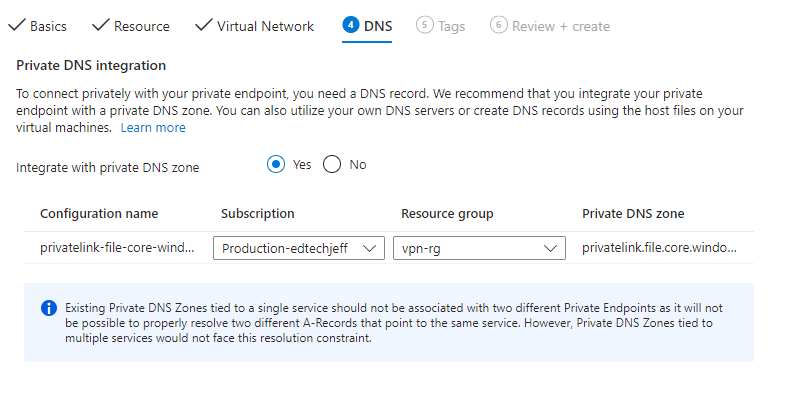Click the checkmark icon beside Resource

(x=100, y=25)
